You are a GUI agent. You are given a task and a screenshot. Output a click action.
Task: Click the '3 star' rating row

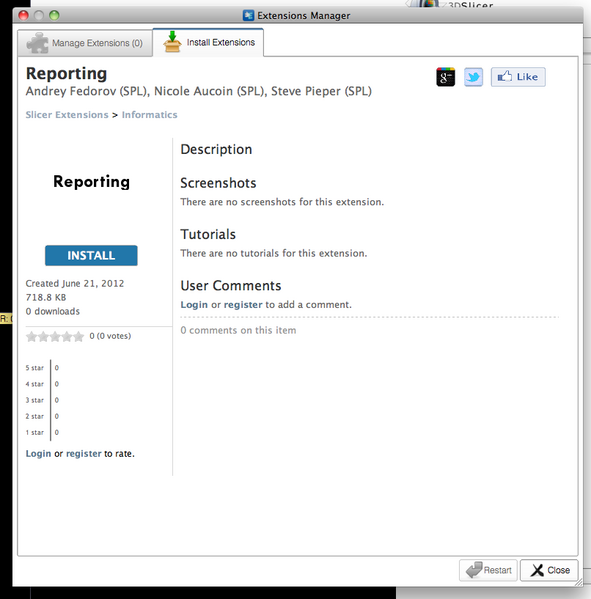pos(42,400)
